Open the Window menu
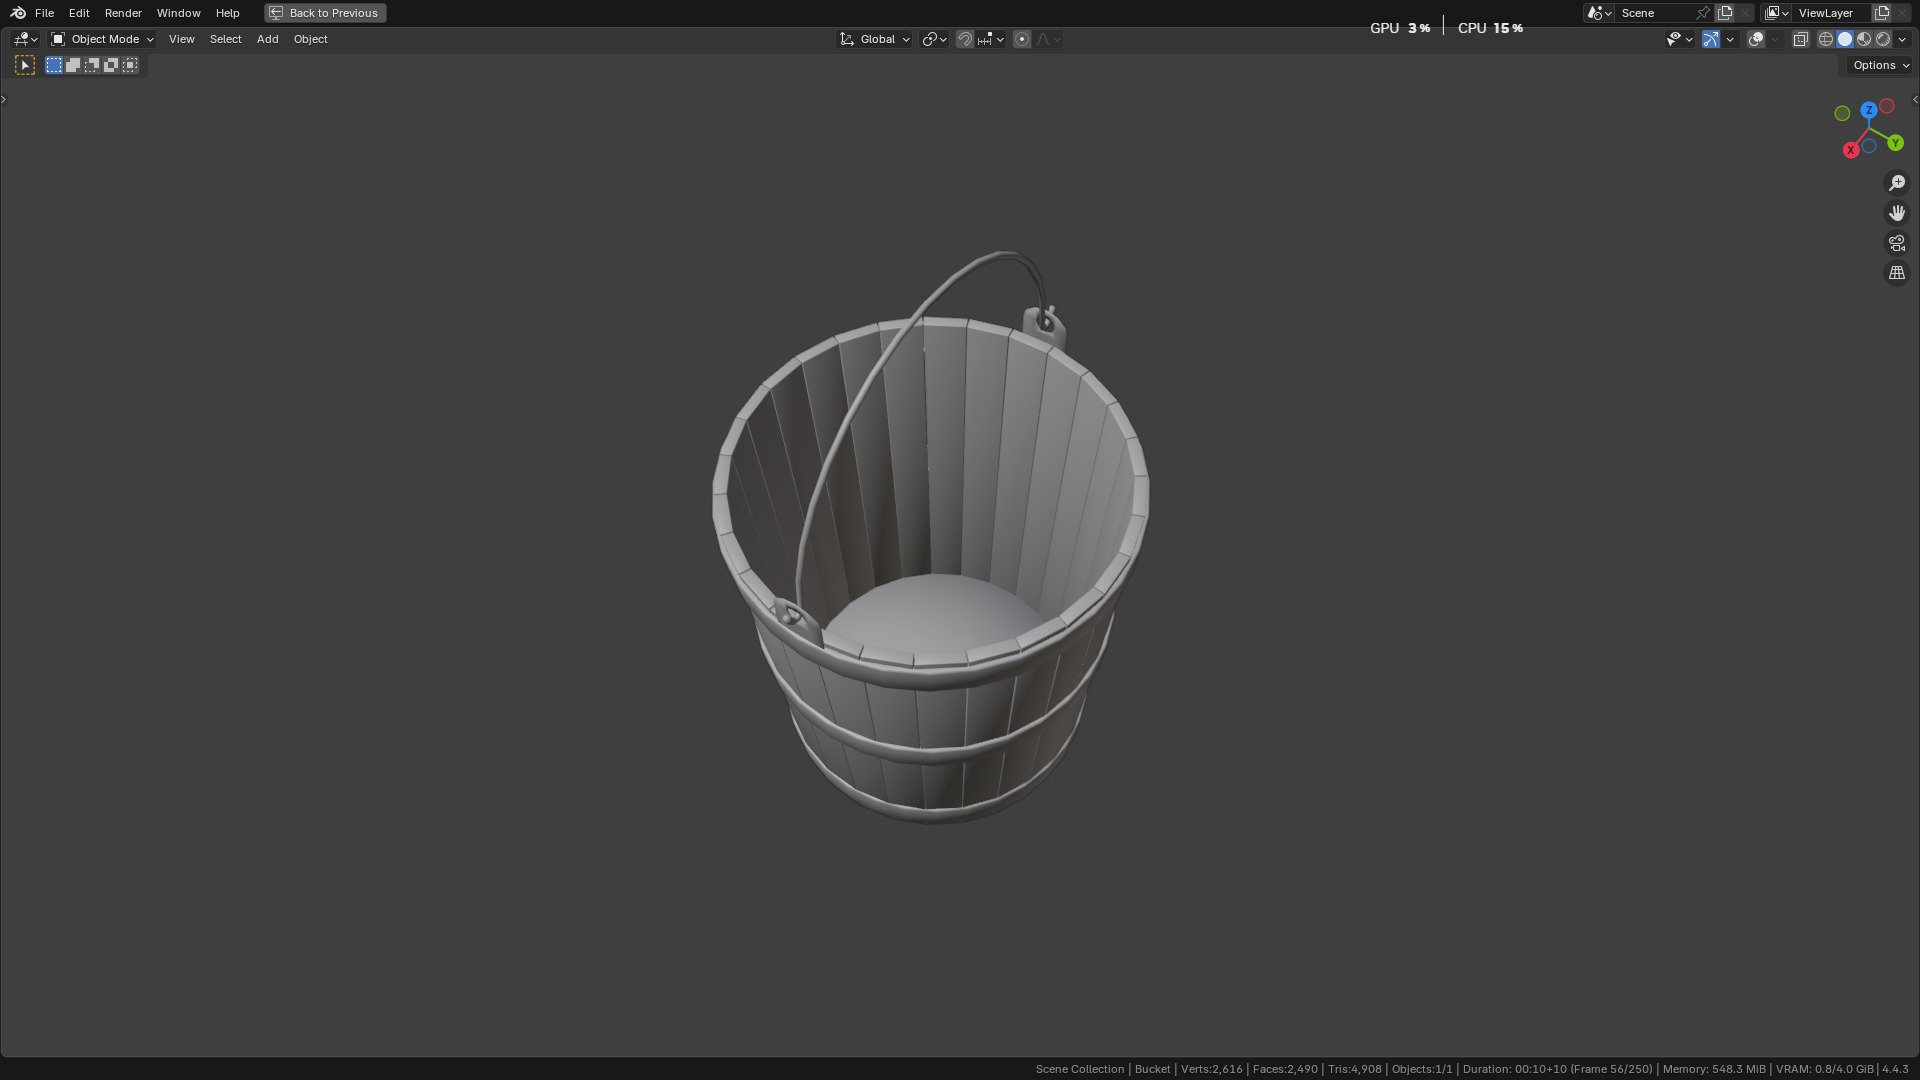This screenshot has width=1920, height=1080. click(x=178, y=13)
